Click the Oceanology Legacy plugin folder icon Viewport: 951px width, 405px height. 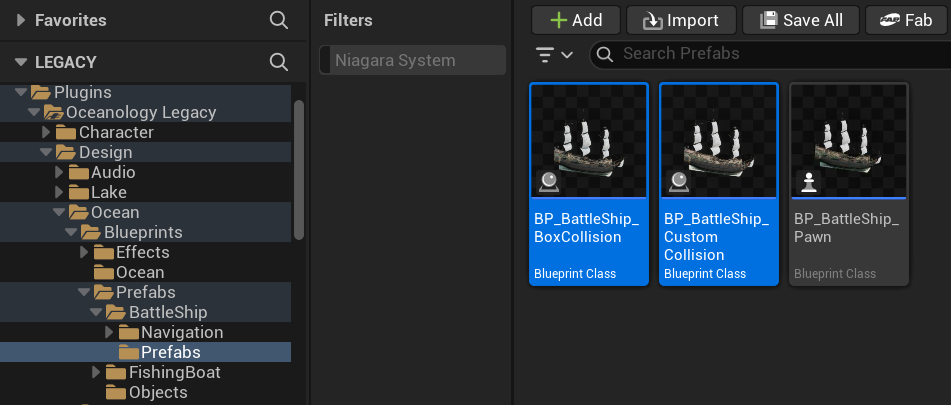click(x=53, y=112)
